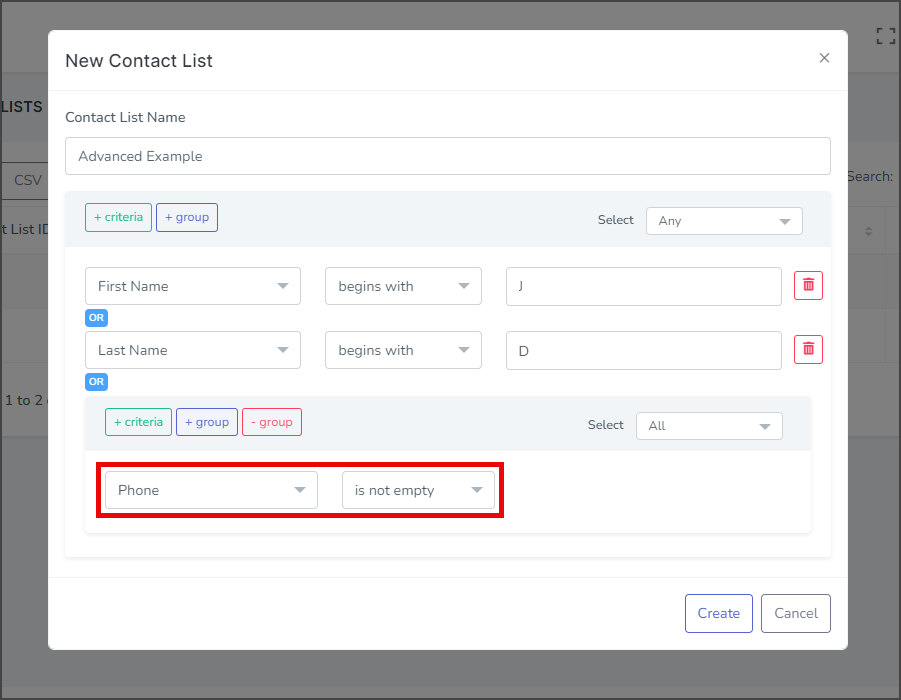Viewport: 901px width, 700px height.
Task: Remove the nested group
Action: pos(272,422)
